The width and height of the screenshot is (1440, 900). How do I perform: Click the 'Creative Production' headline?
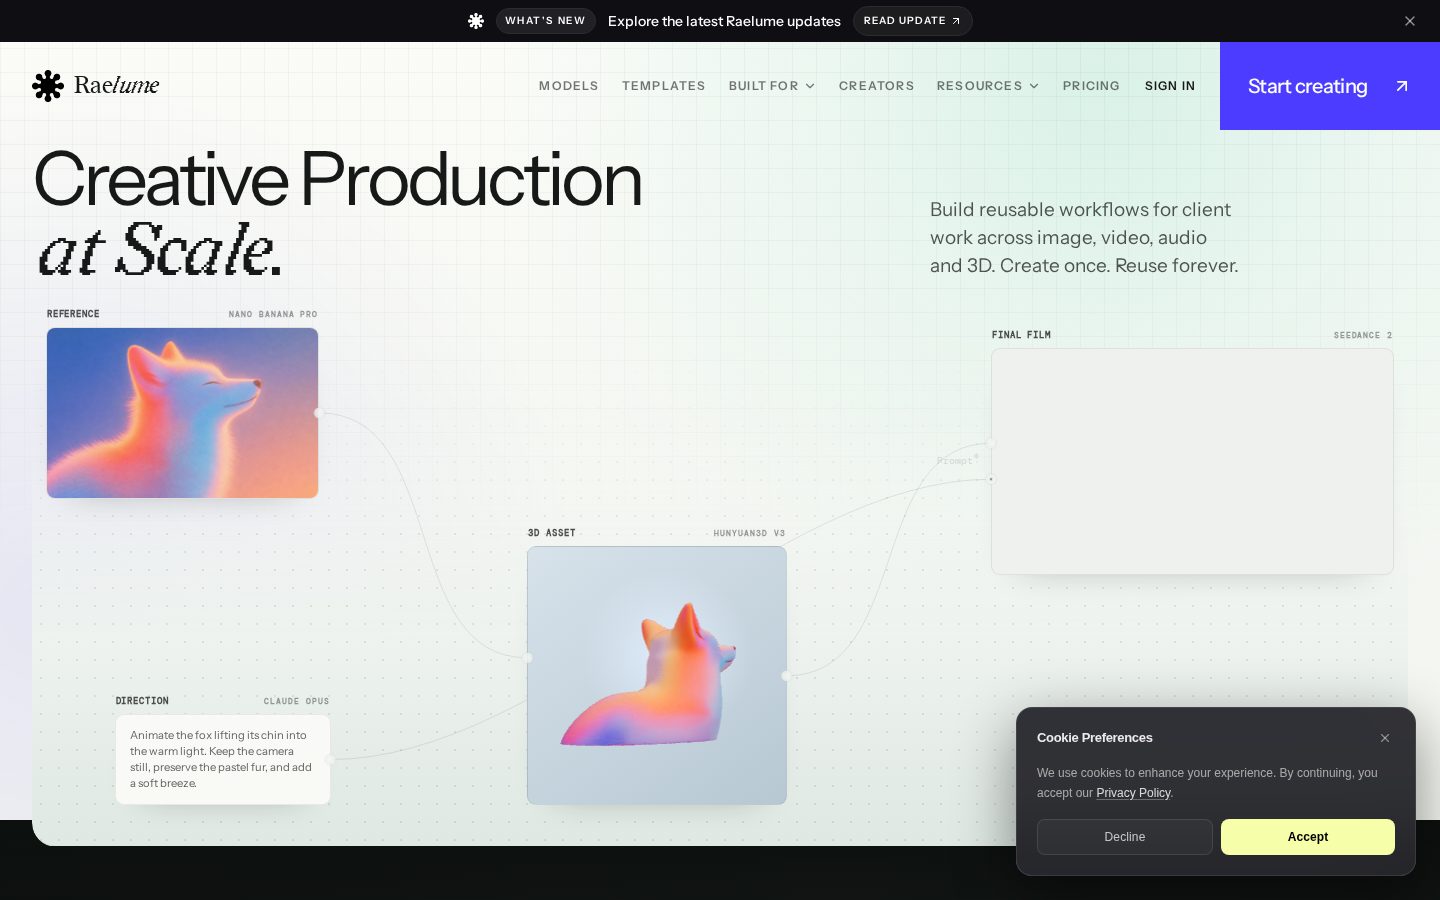pos(337,180)
